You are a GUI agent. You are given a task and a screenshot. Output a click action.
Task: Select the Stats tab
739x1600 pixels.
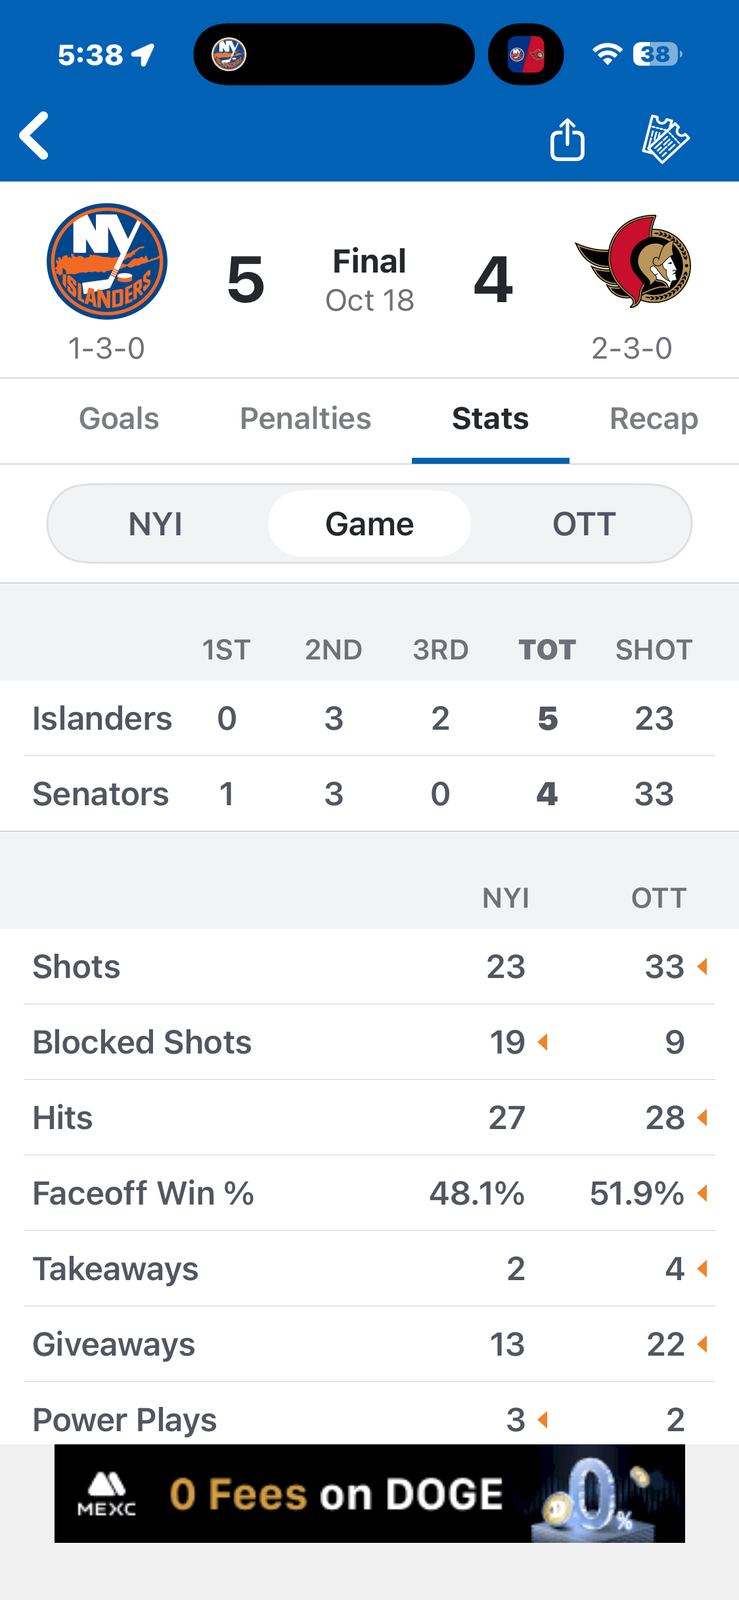[490, 419]
